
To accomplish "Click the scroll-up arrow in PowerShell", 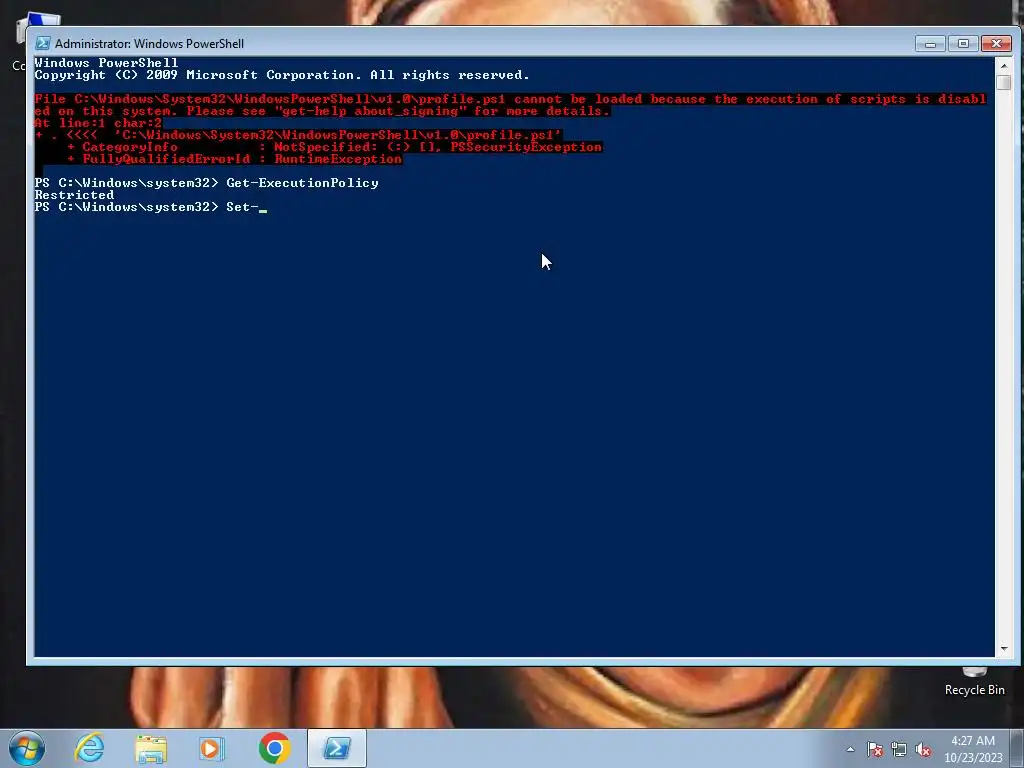I will pos(1004,65).
